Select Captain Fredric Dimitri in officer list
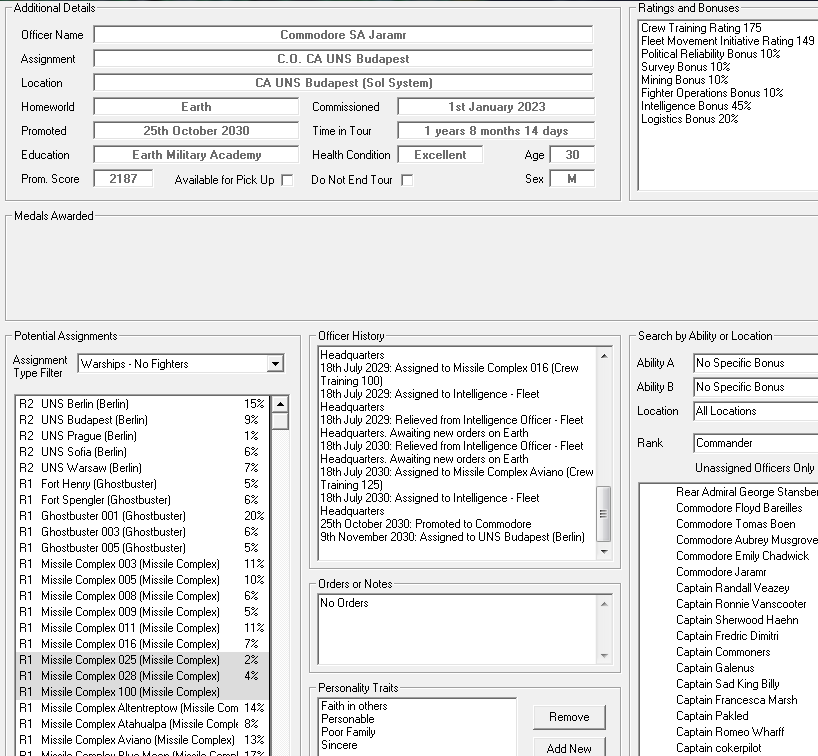The image size is (818, 756). (x=727, y=636)
